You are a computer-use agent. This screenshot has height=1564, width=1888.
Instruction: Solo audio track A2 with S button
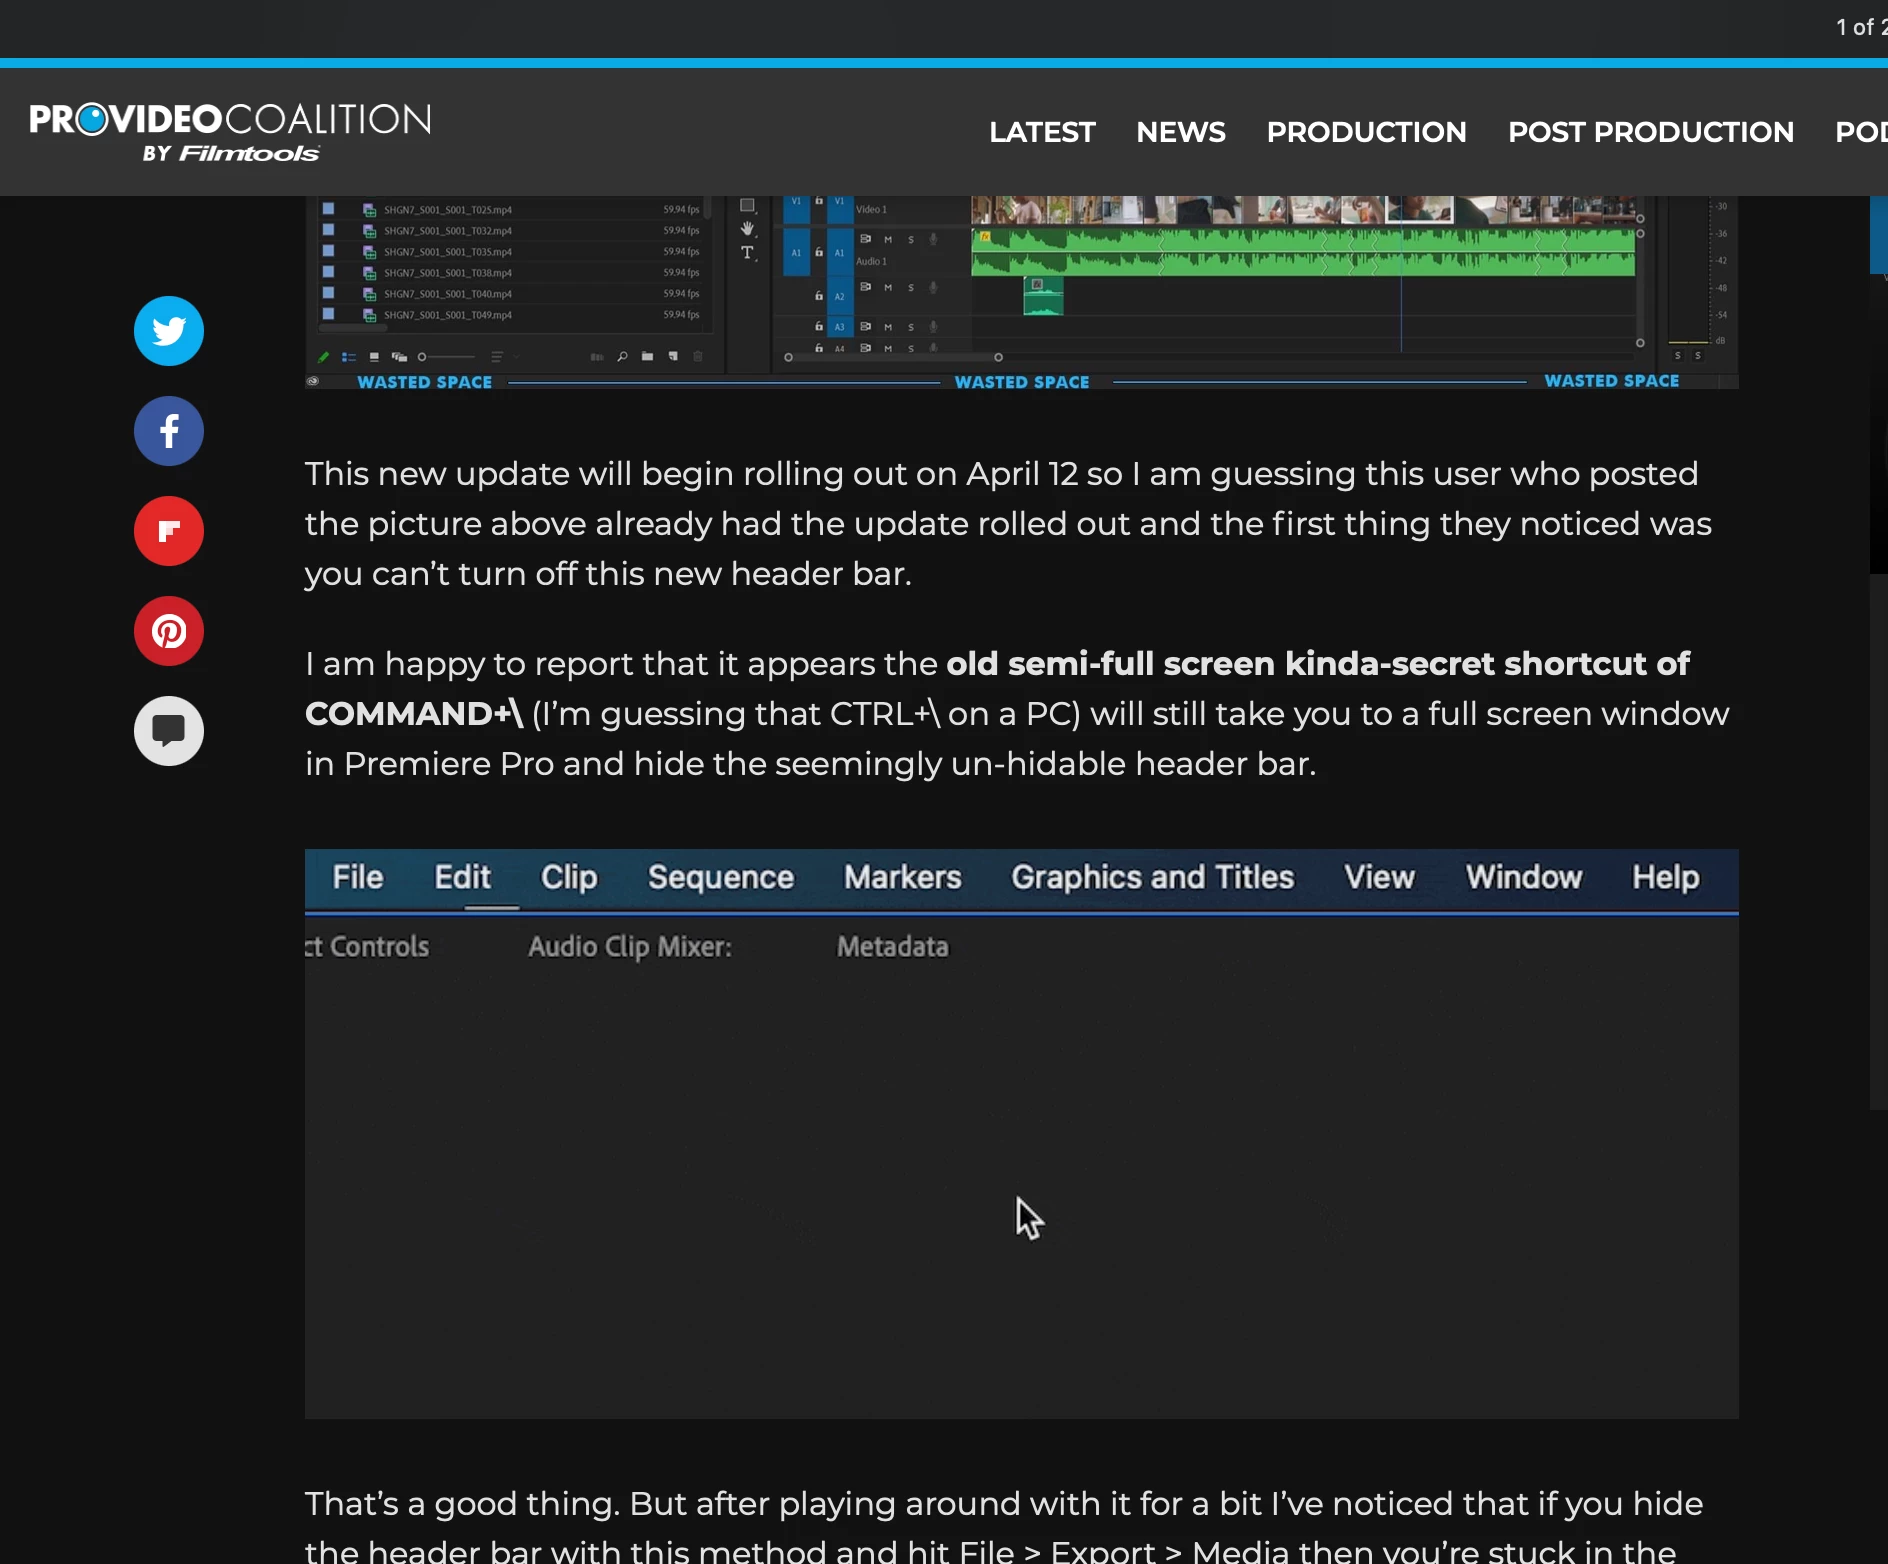pos(911,288)
